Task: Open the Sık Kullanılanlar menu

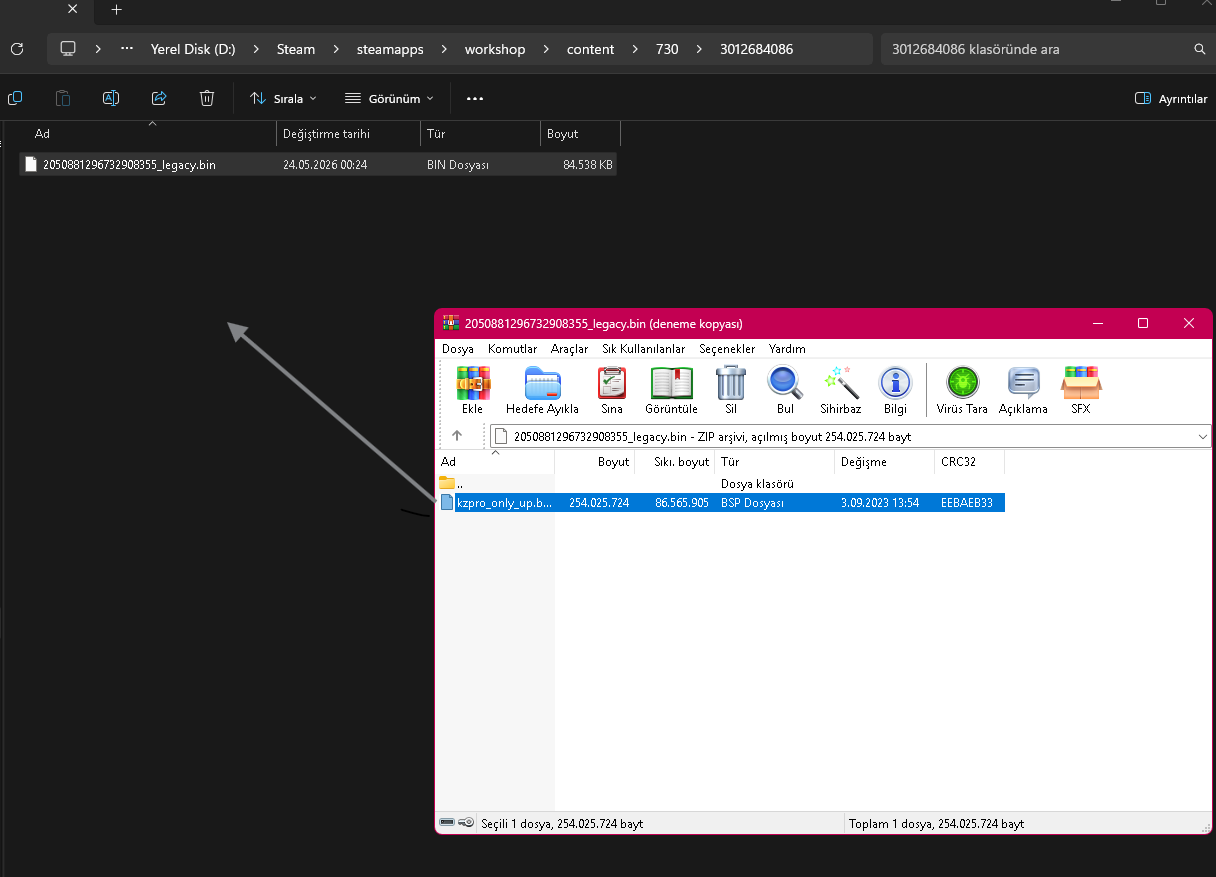Action: tap(643, 349)
